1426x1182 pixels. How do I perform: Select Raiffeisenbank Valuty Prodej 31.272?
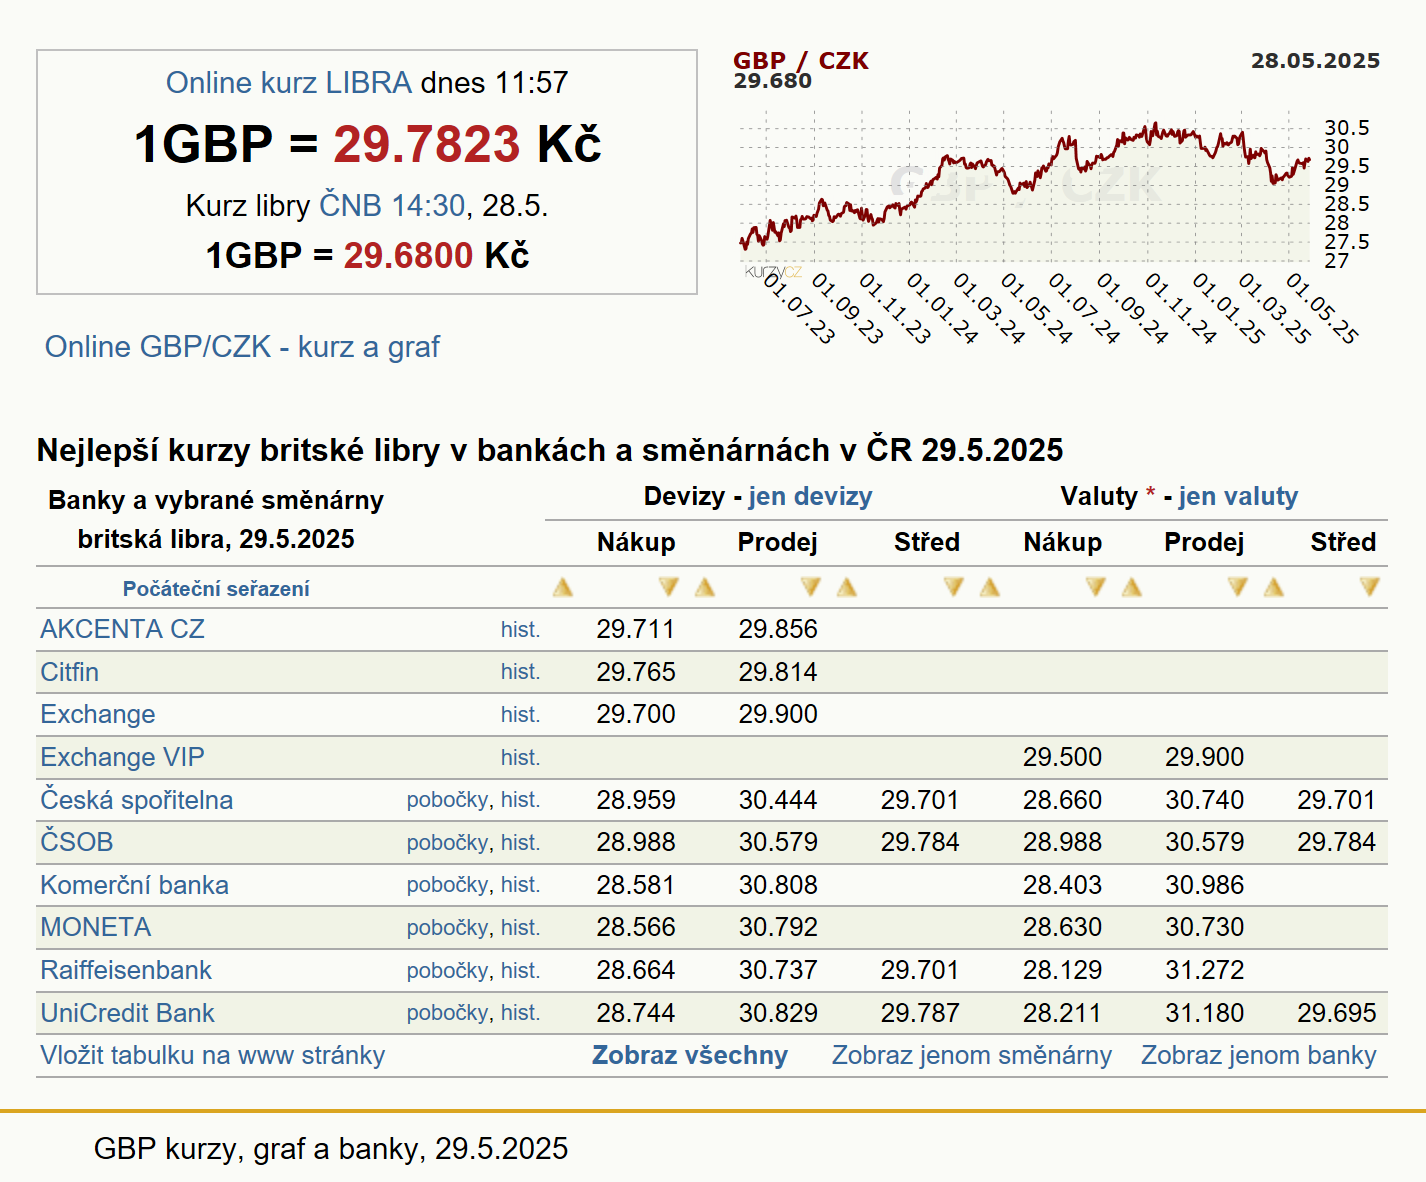(x=1205, y=970)
